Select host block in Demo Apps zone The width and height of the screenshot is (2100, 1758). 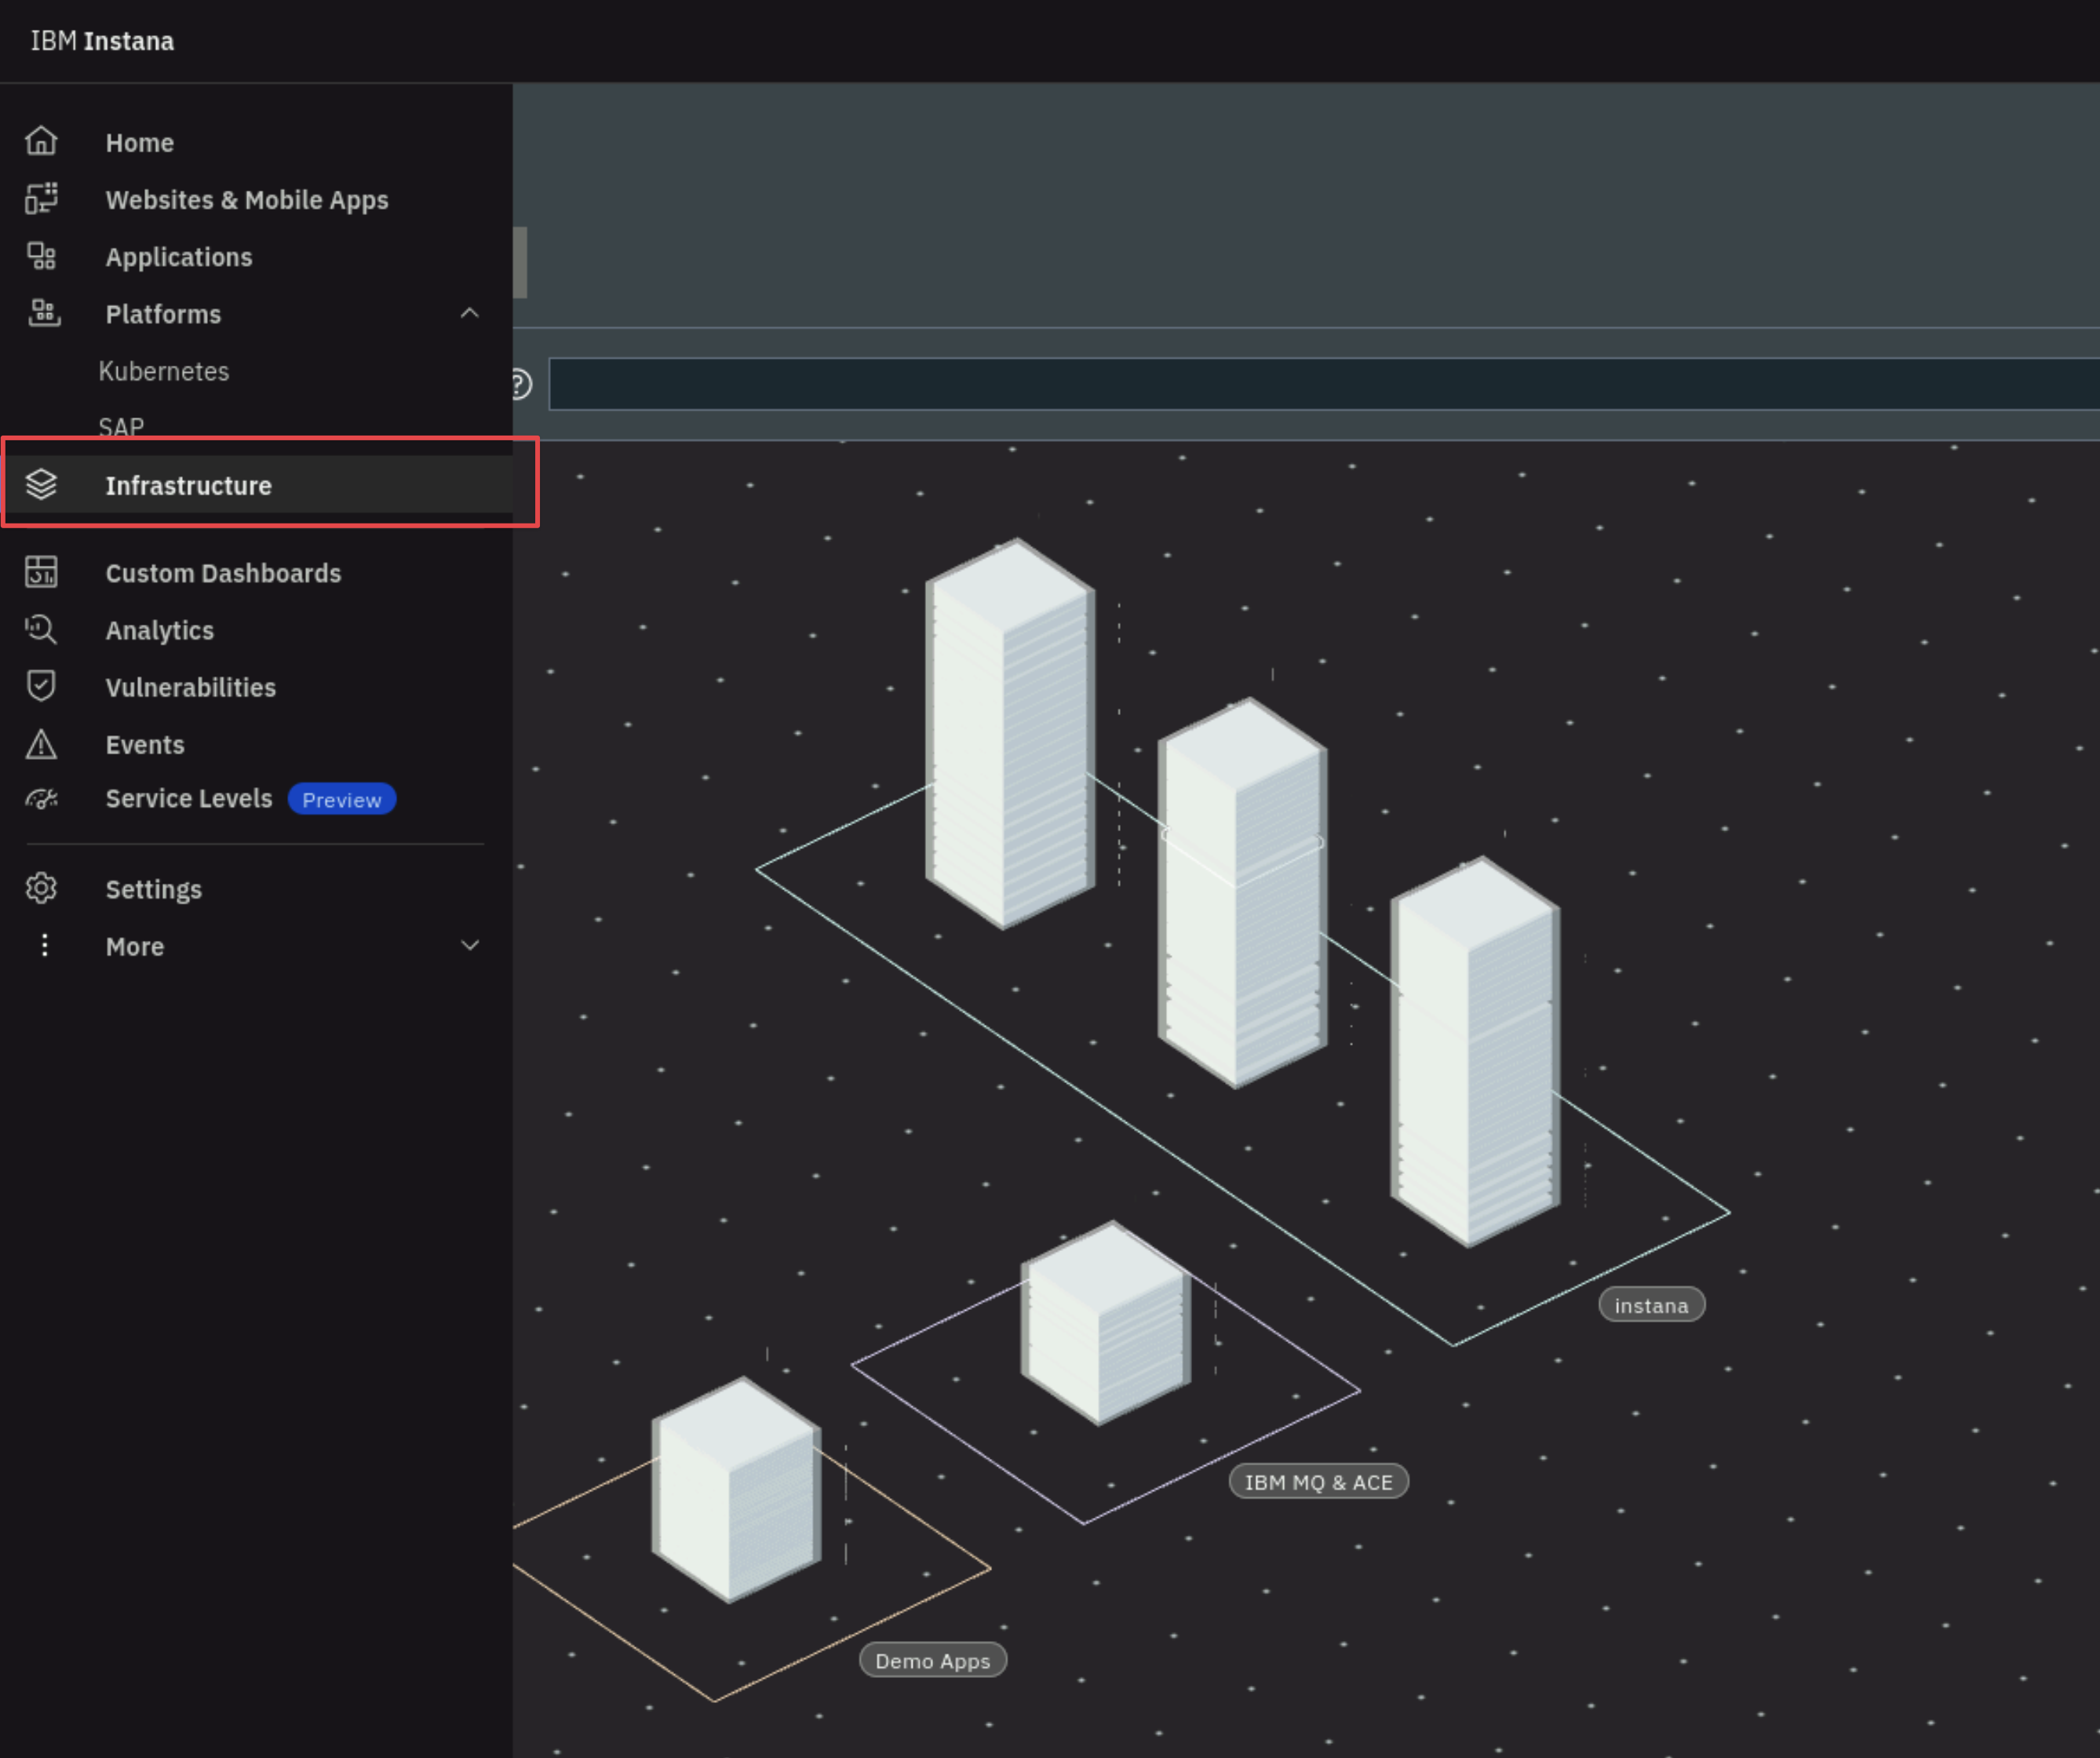pos(736,1489)
